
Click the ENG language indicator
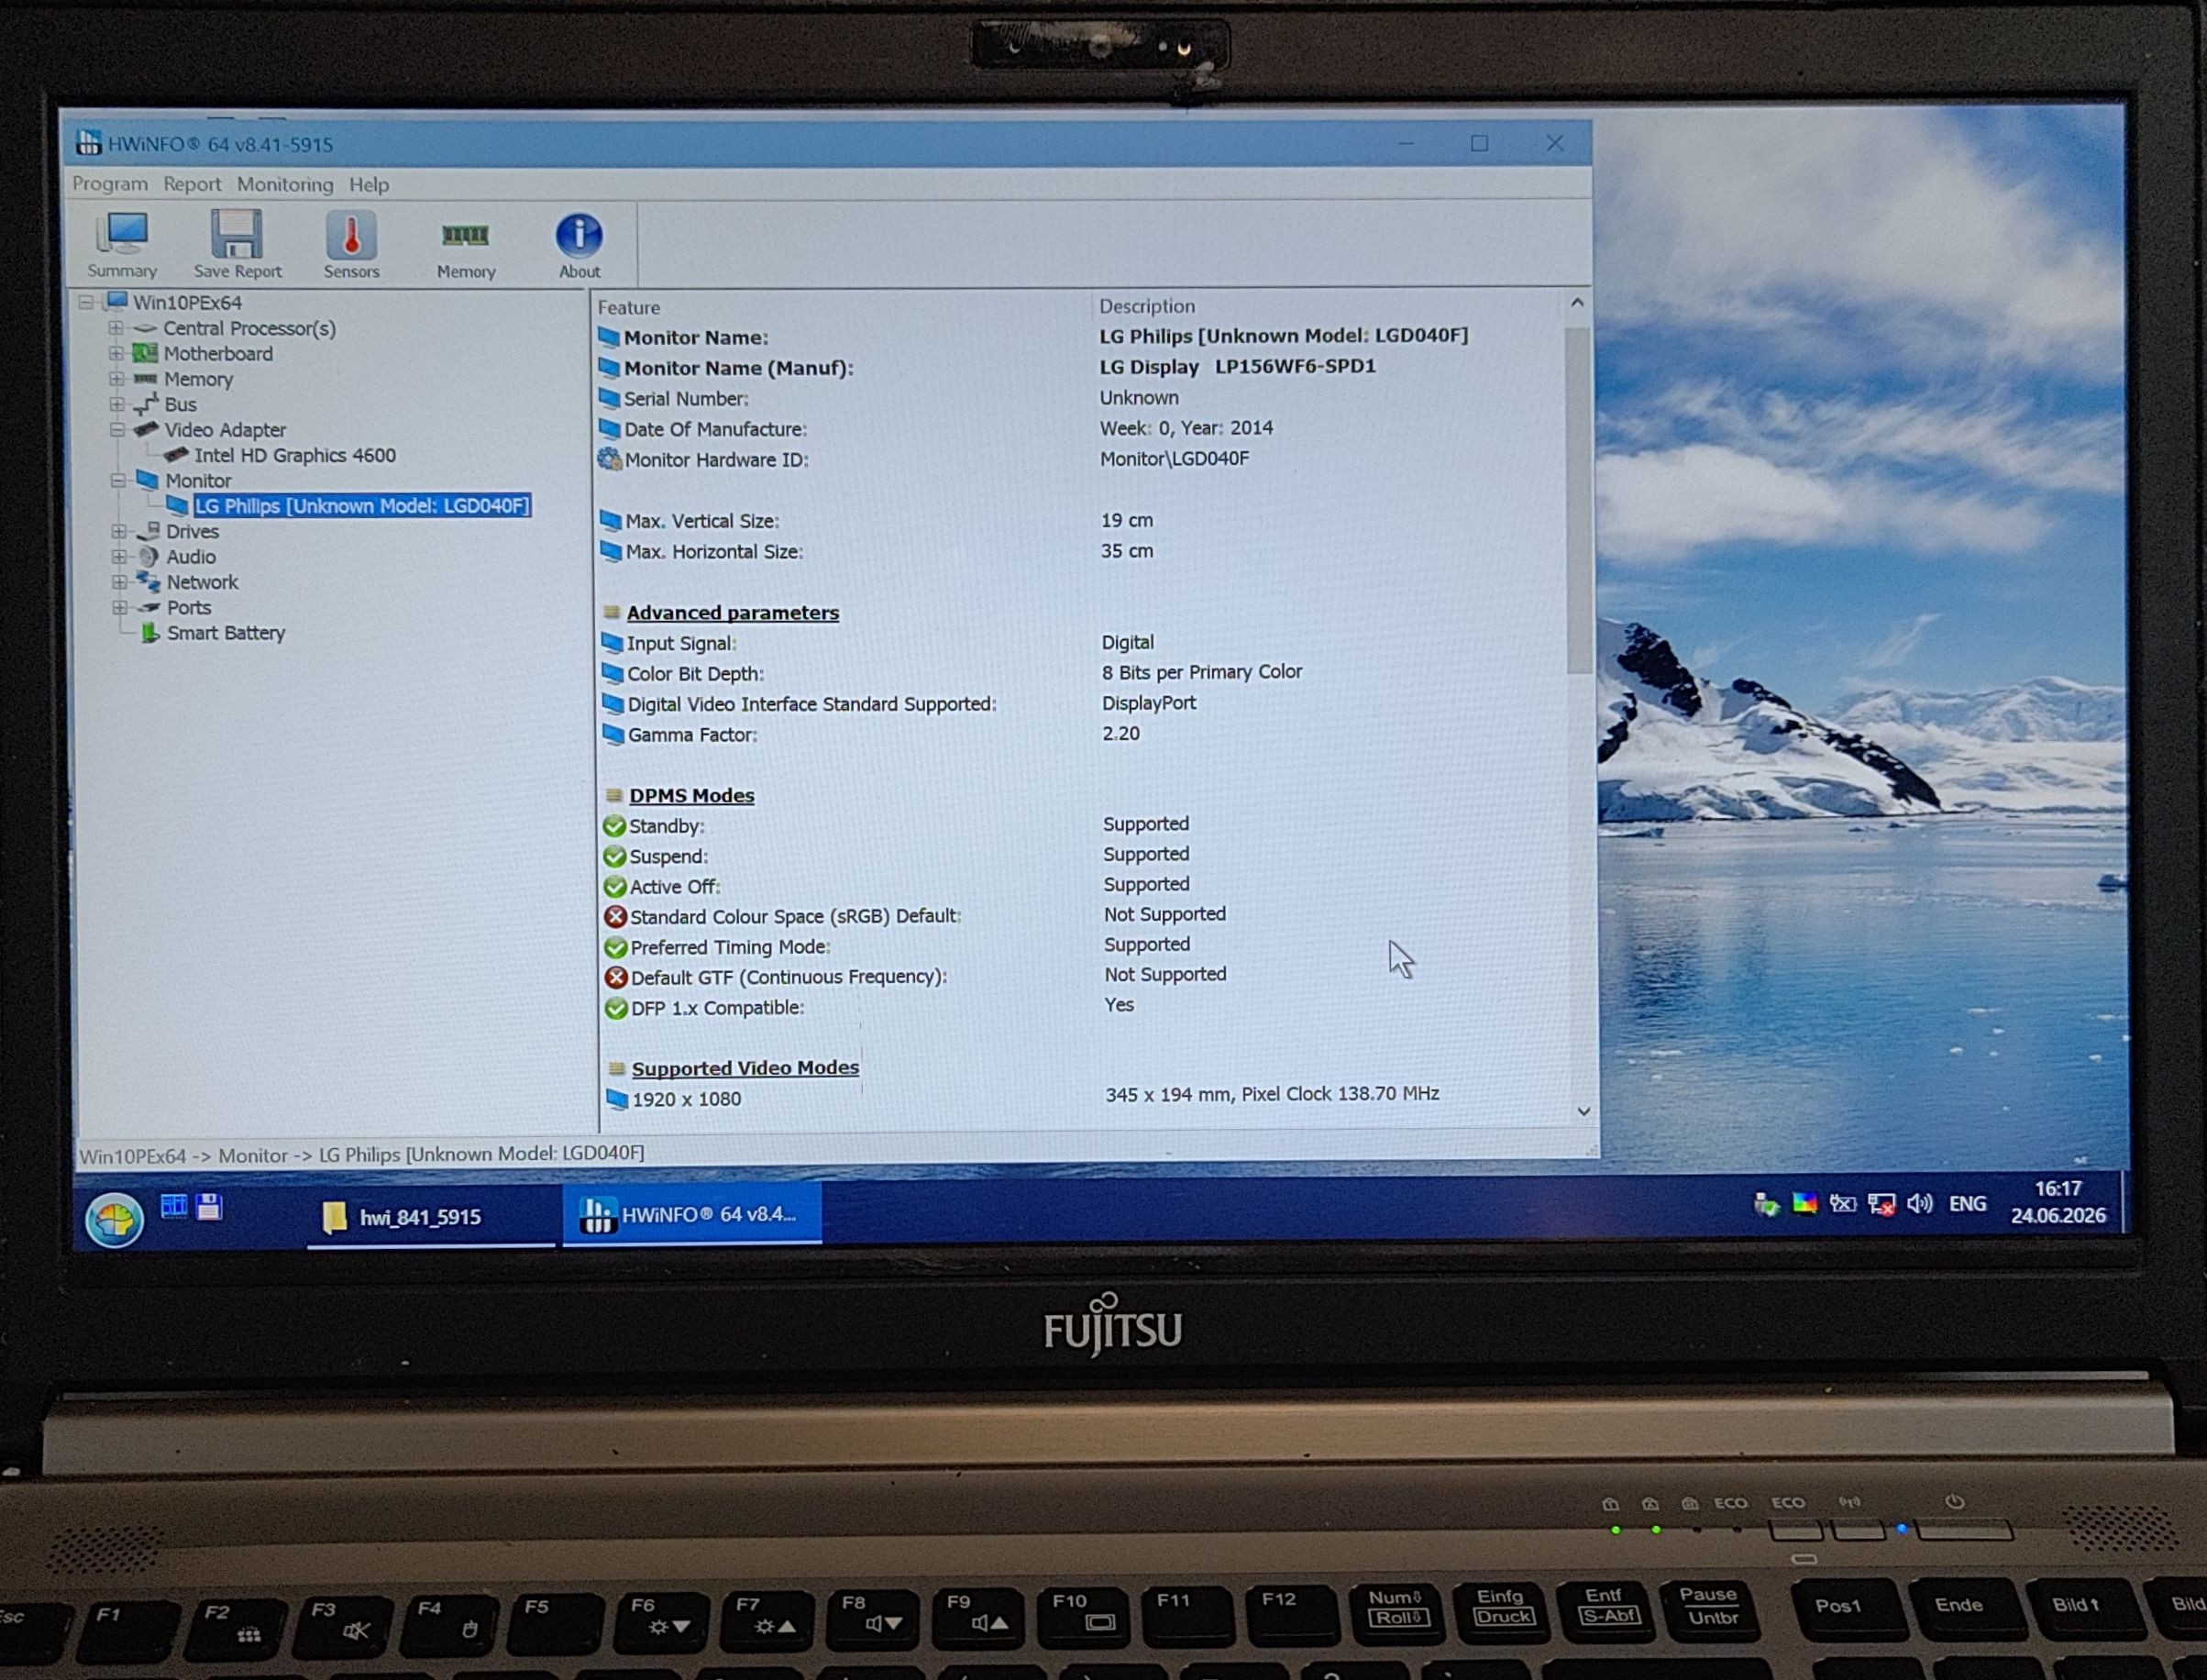[x=1967, y=1204]
